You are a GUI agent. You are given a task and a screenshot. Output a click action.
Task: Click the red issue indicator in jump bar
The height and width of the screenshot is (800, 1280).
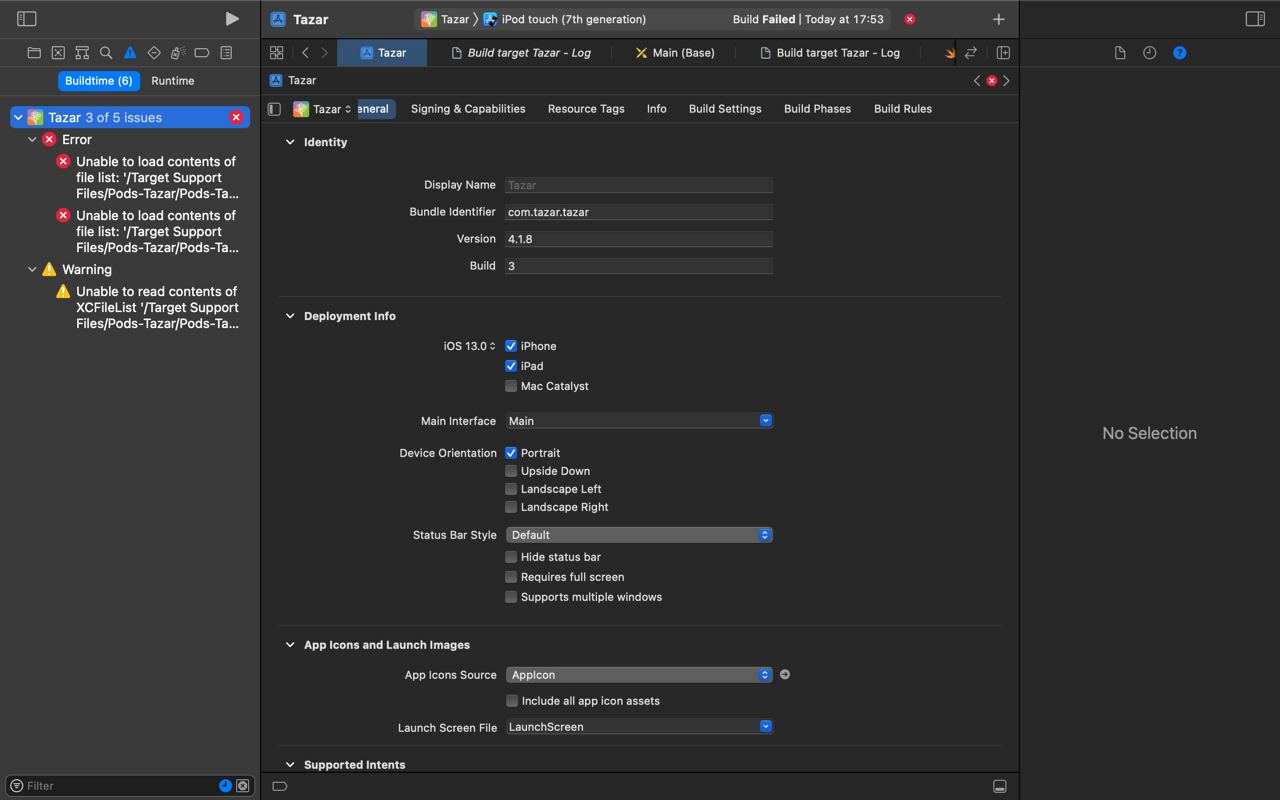(x=991, y=81)
